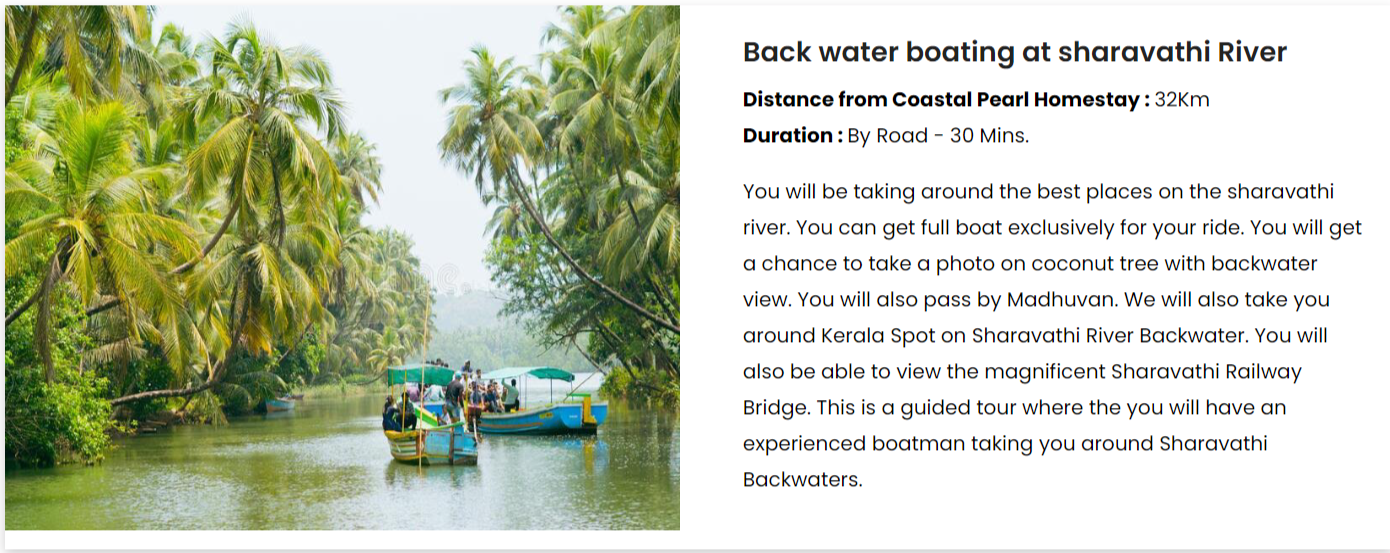This screenshot has width=1390, height=553.
Task: Click the blue boat with the teal canopy
Action: (x=545, y=416)
